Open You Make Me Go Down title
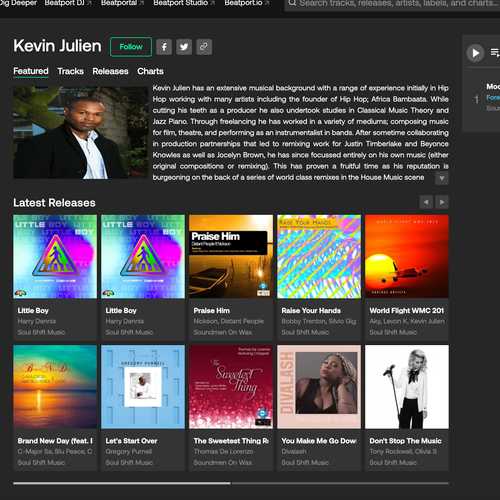Viewport: 500px width, 500px height. 319,441
